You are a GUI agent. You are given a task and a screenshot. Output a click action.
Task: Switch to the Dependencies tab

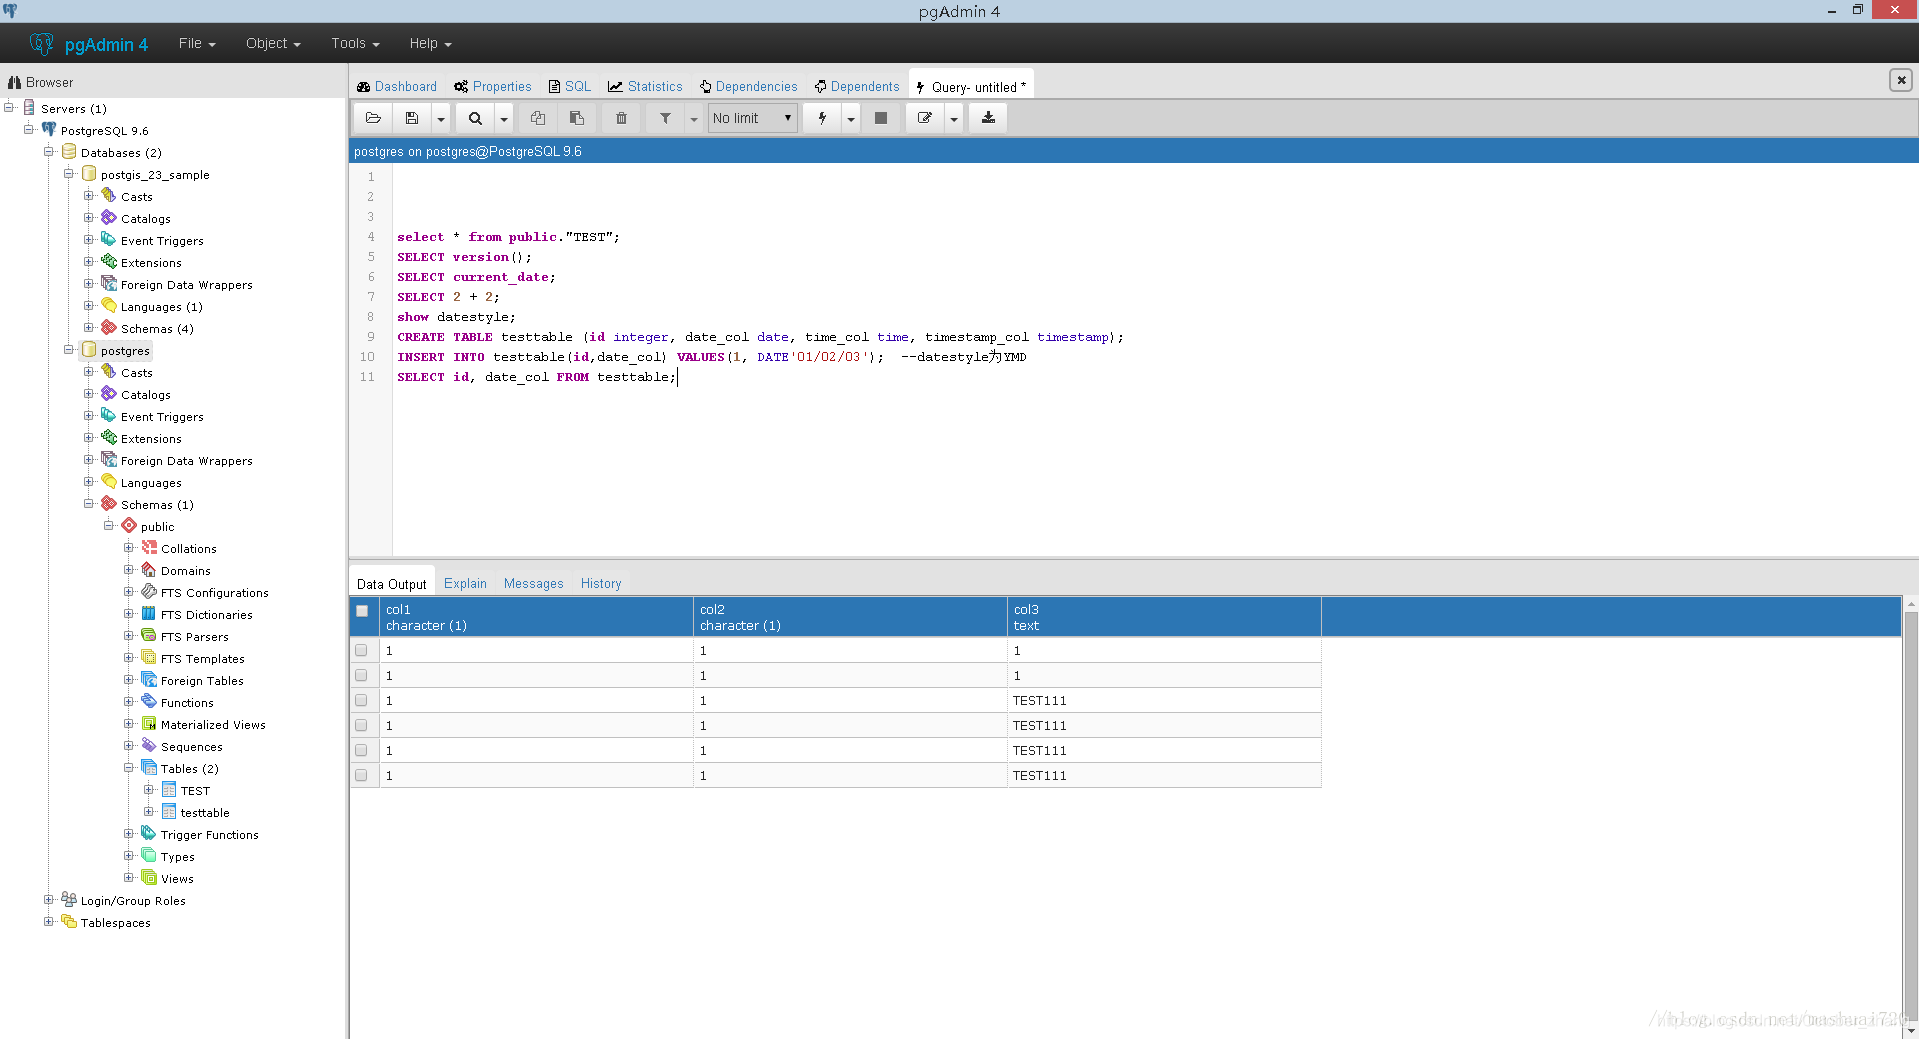click(749, 87)
